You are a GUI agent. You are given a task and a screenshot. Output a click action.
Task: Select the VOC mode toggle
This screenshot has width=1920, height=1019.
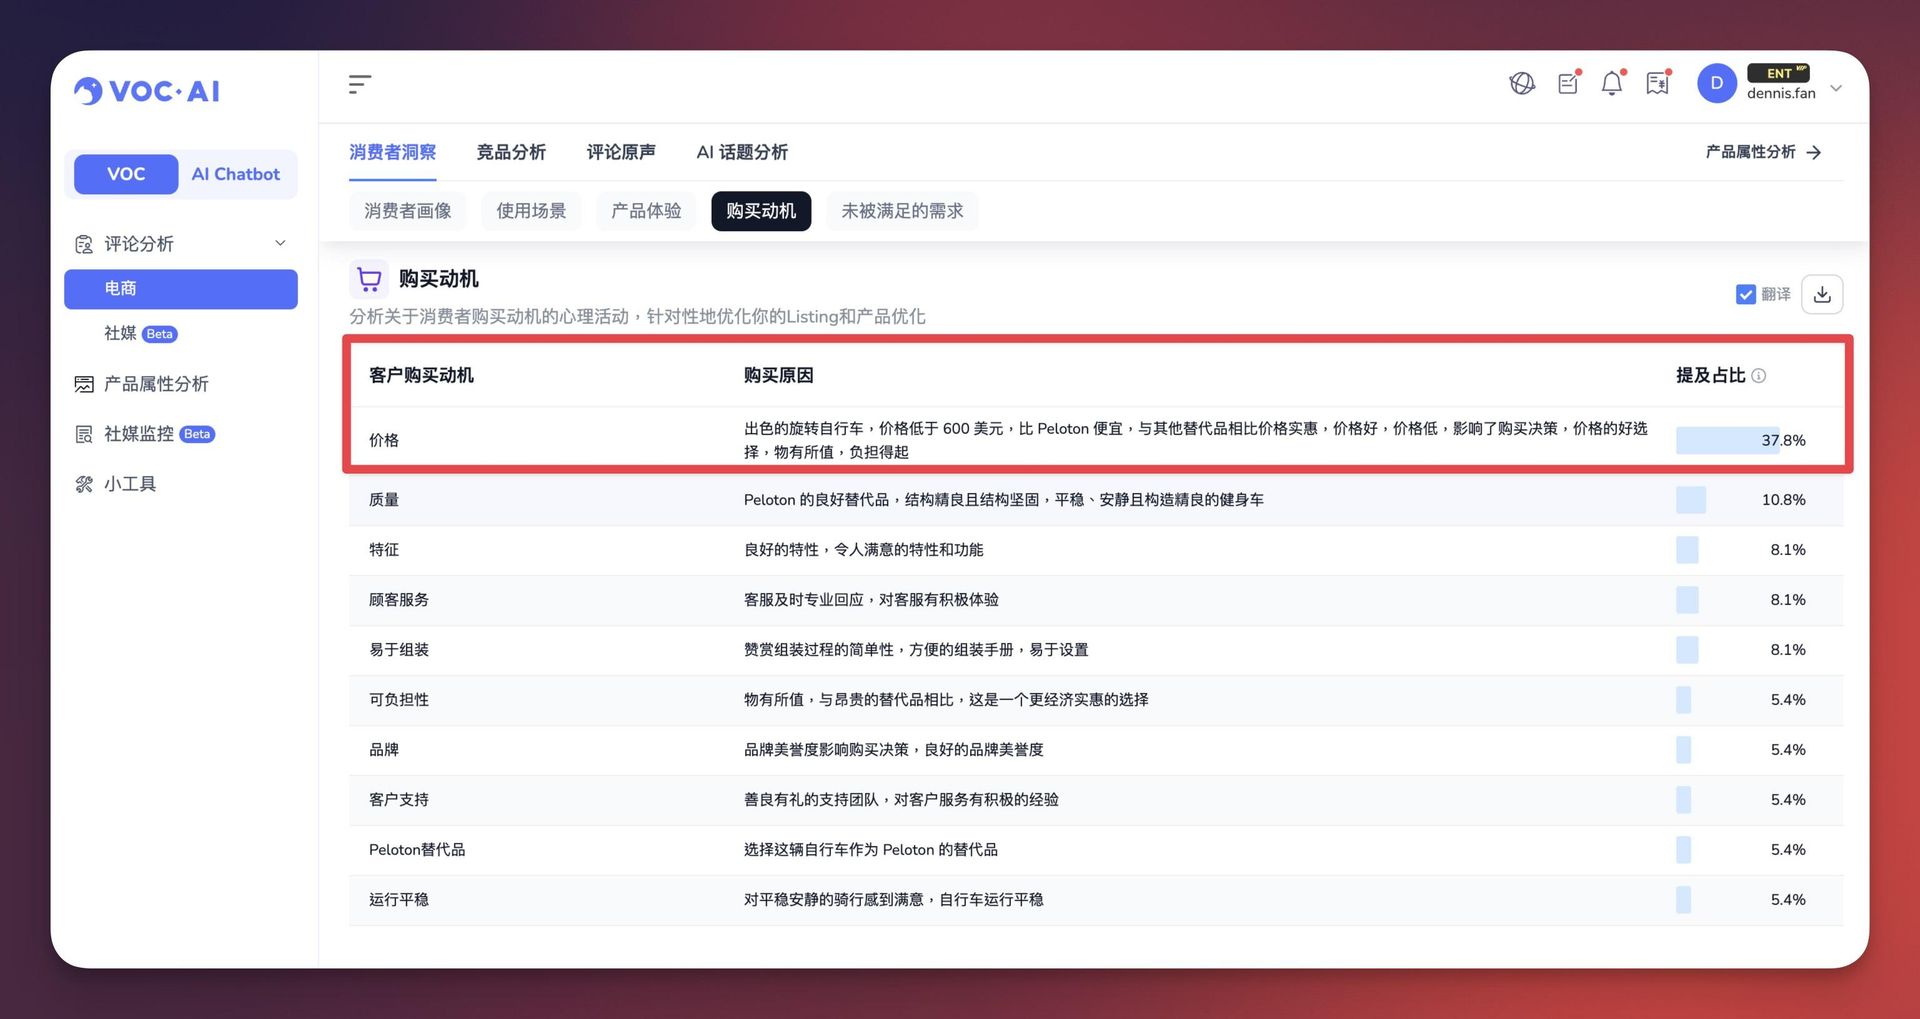(x=126, y=174)
